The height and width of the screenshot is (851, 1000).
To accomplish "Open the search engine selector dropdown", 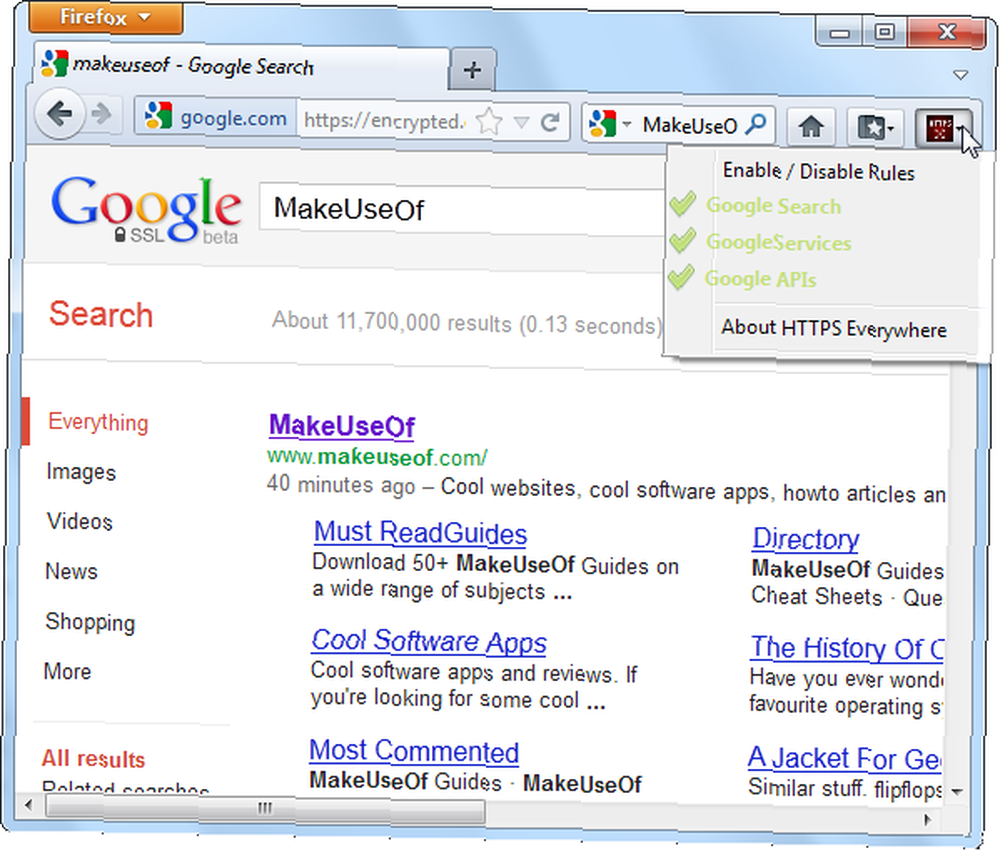I will click(x=626, y=124).
